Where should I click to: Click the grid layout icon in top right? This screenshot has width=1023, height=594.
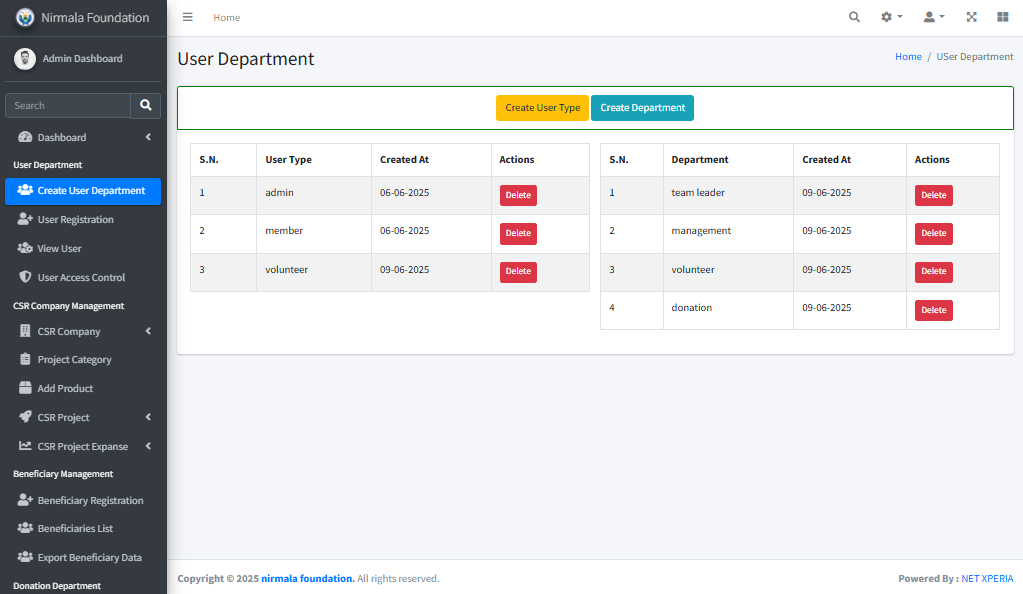[1002, 17]
